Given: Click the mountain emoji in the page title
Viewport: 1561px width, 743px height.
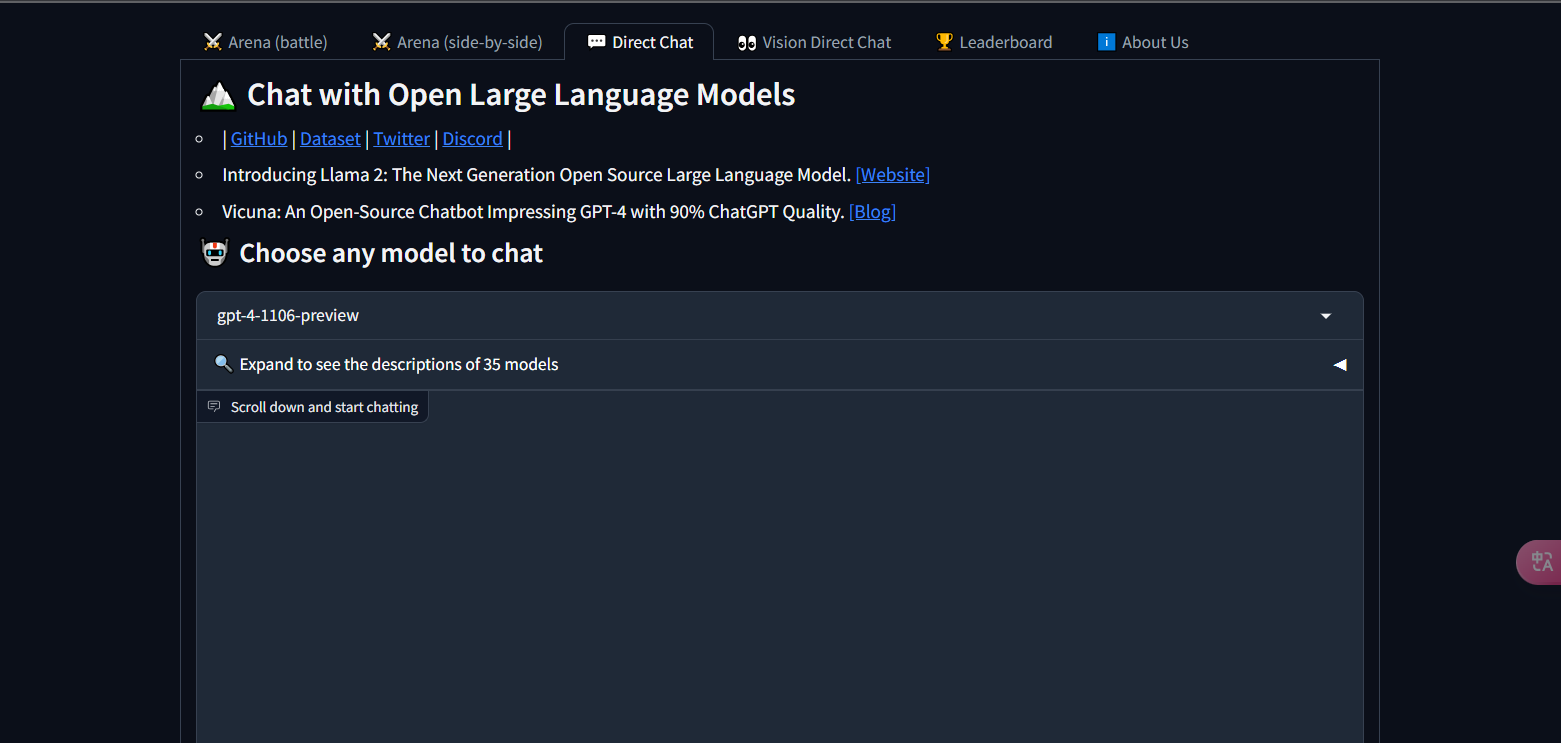Looking at the screenshot, I should click(218, 95).
